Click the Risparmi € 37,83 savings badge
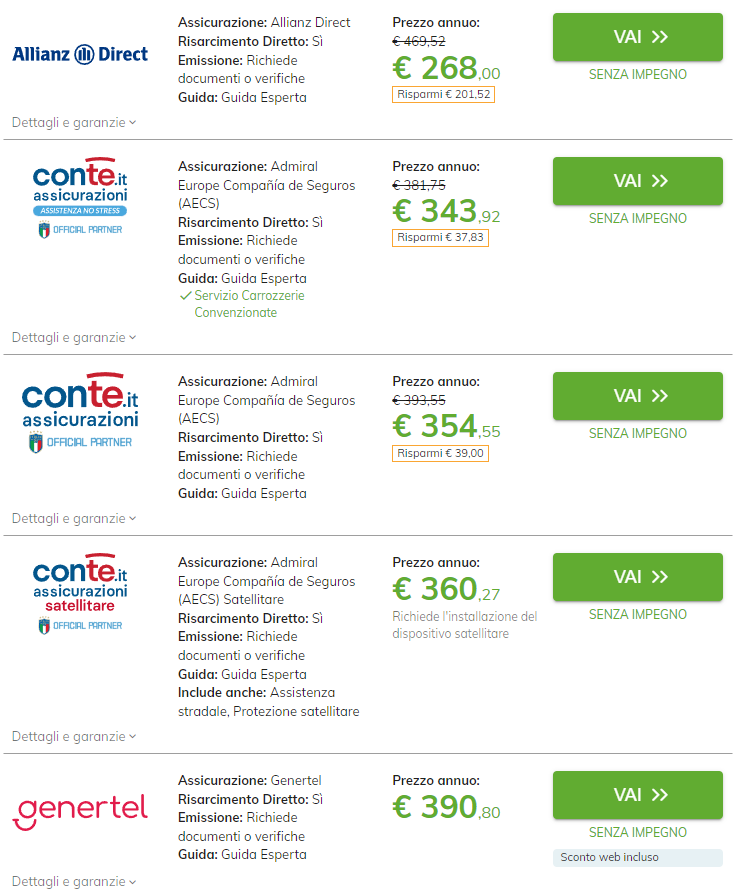 [440, 237]
